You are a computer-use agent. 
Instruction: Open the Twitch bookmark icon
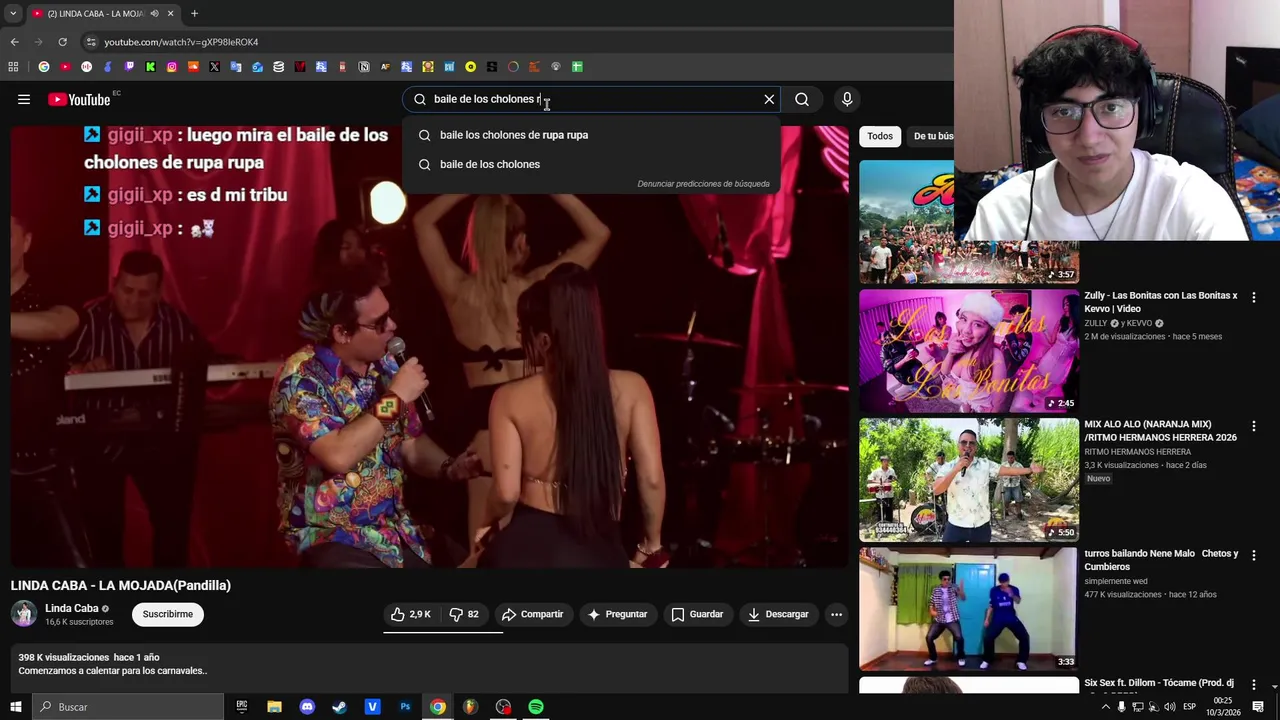tap(129, 67)
